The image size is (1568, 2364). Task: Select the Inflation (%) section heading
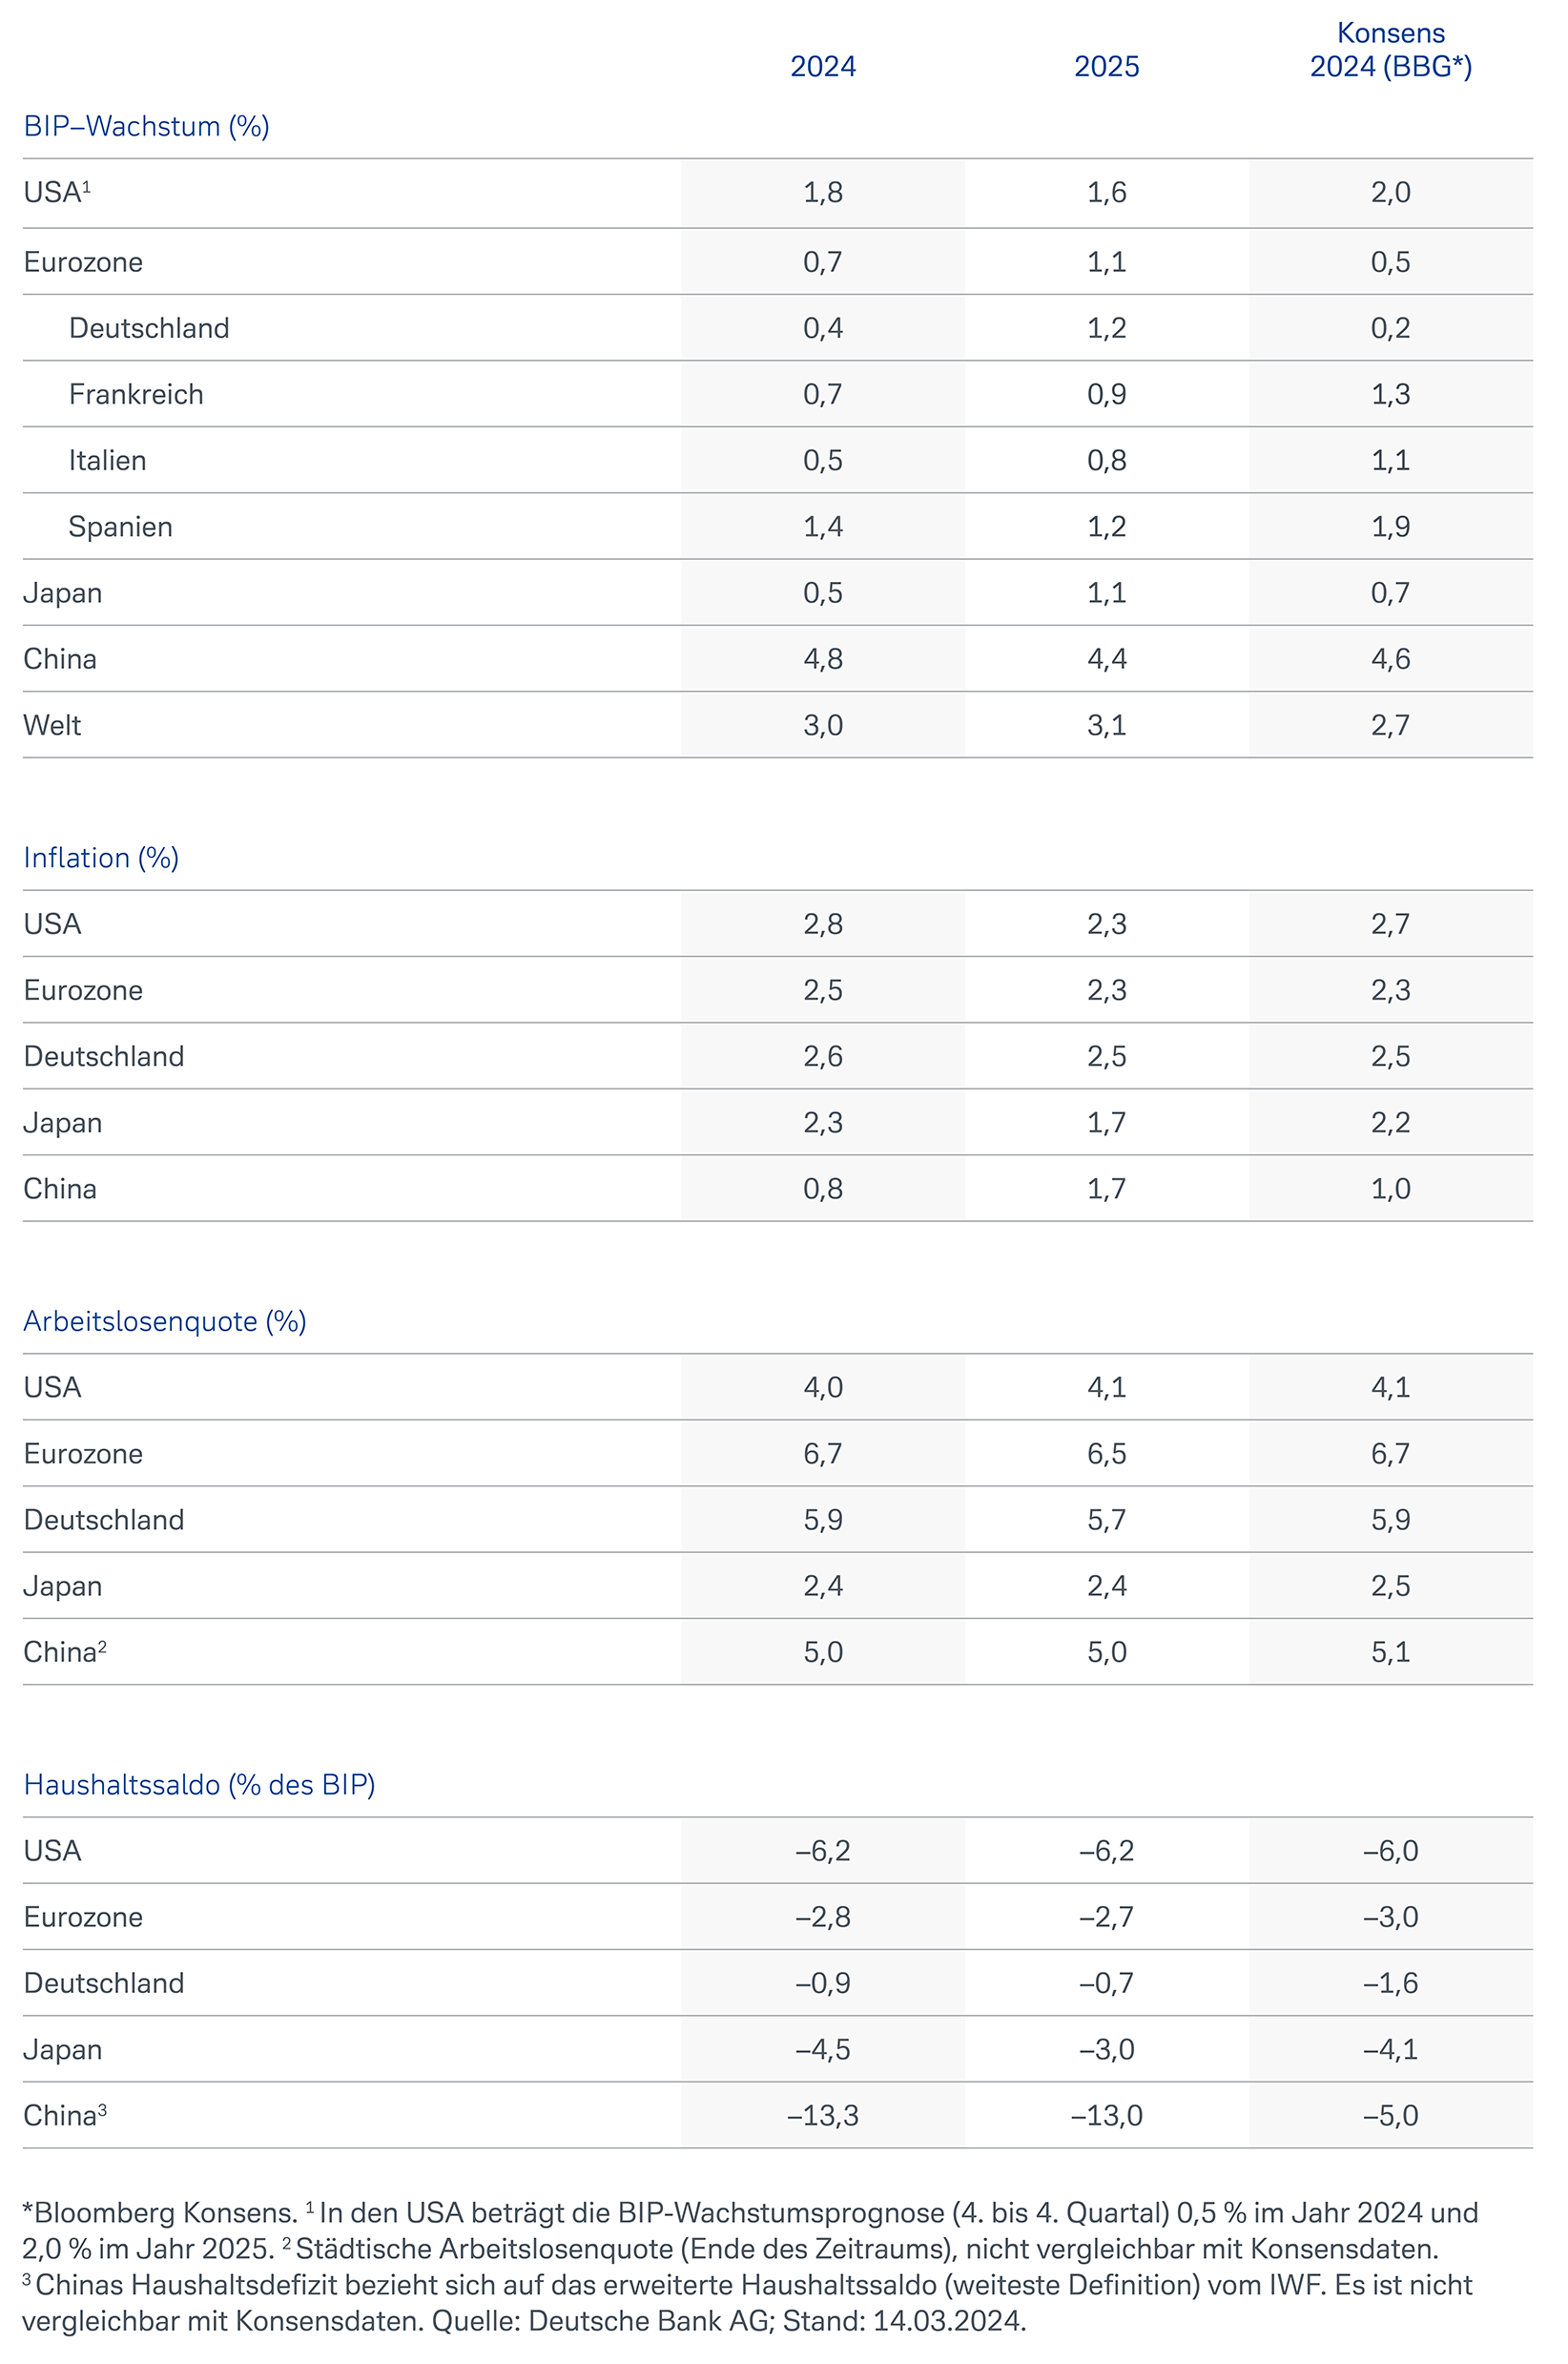(101, 858)
